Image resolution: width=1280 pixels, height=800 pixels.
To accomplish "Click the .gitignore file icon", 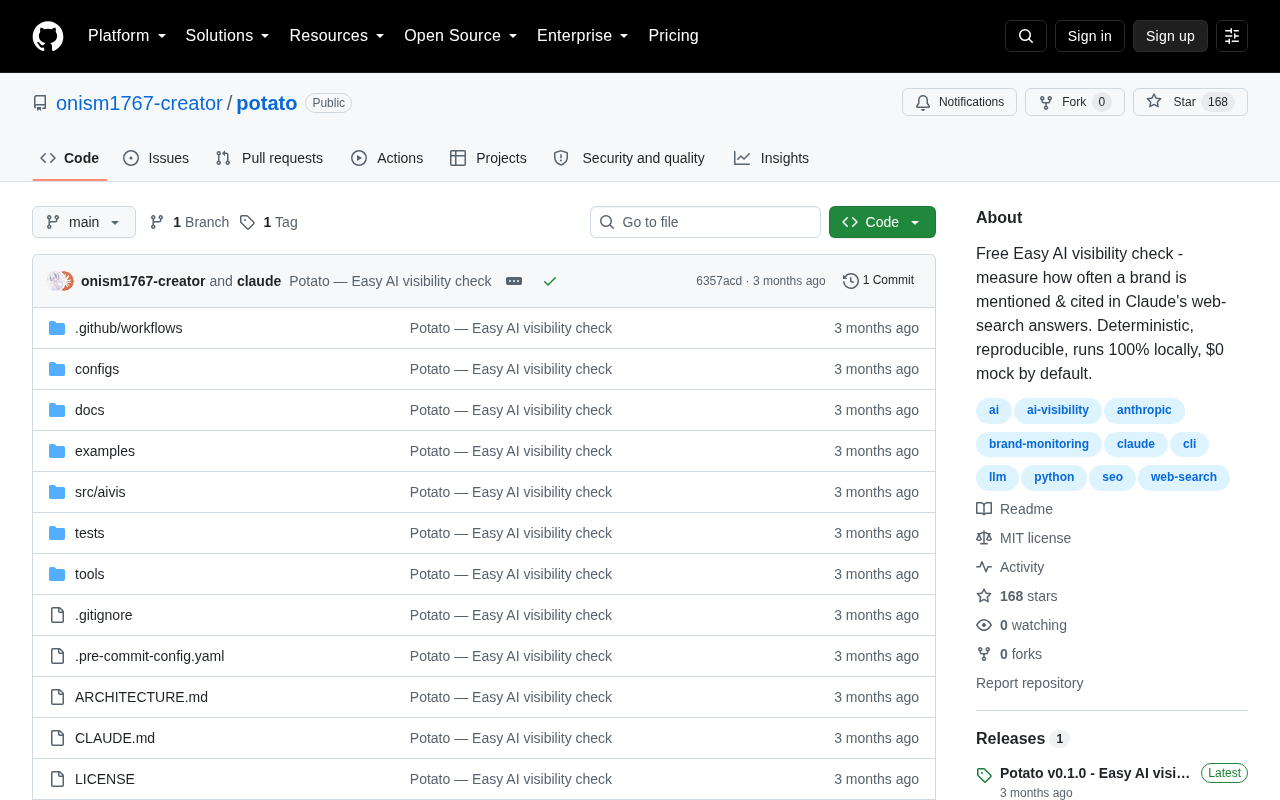I will tap(57, 615).
